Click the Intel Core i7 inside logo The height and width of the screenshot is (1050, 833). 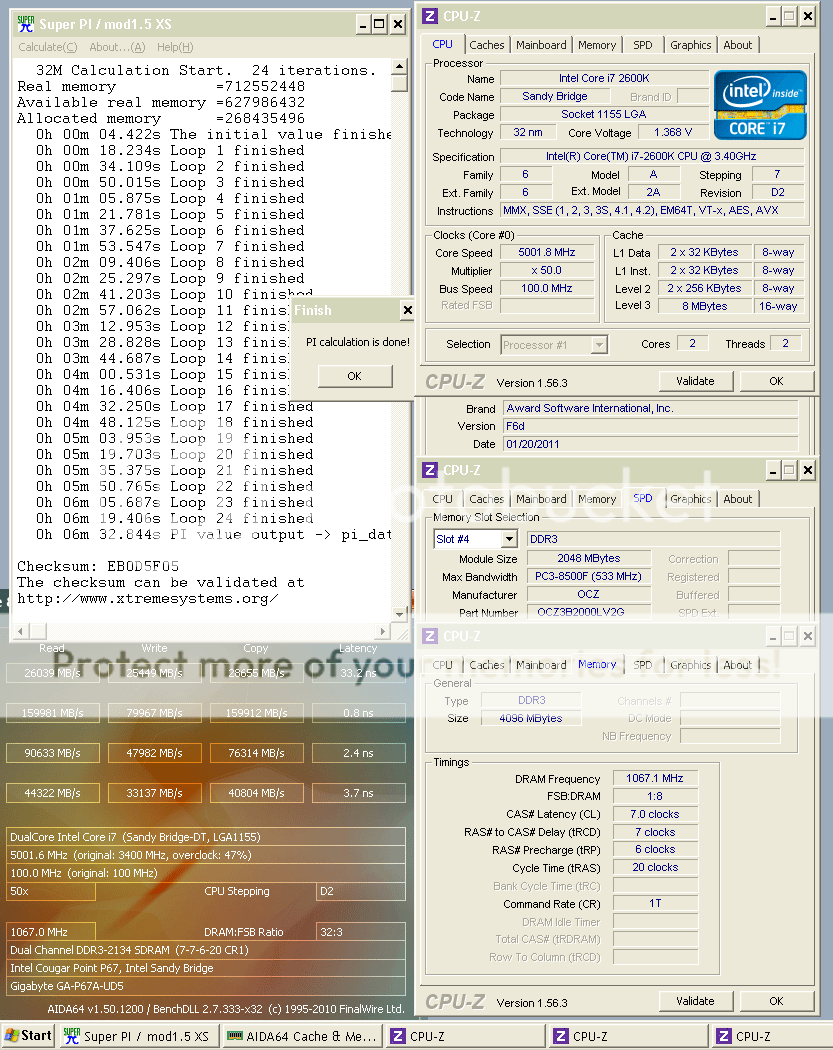[x=760, y=105]
